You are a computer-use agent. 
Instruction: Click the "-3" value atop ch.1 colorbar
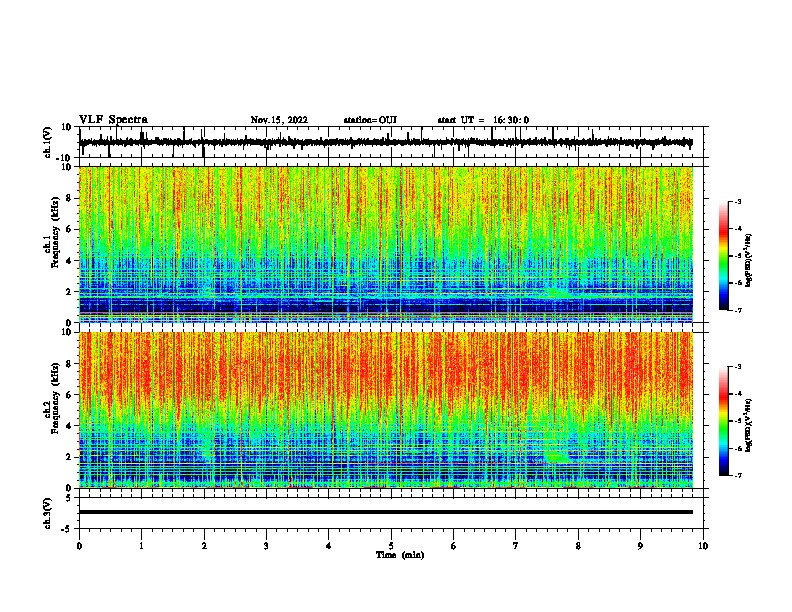(x=738, y=201)
